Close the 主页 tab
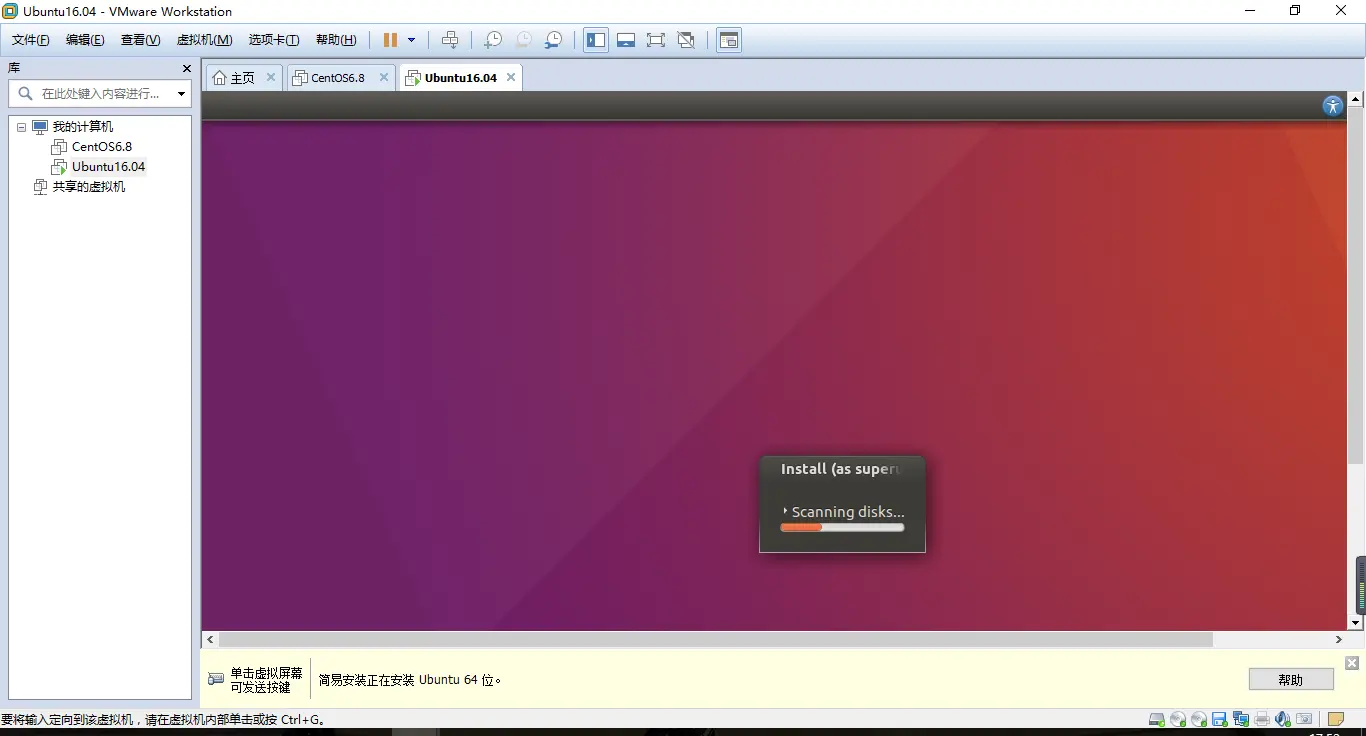 270,77
